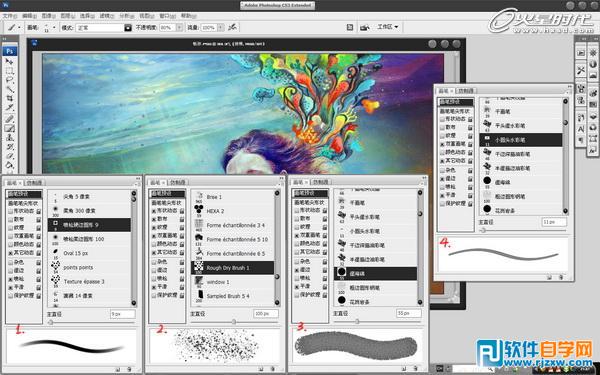Click the HEXA 2 brush preset
Screen dimensions: 600x375
click(x=232, y=211)
